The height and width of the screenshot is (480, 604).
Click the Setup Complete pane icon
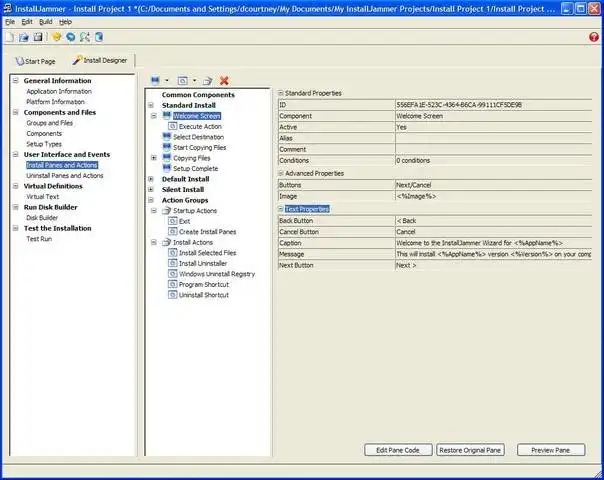point(167,168)
